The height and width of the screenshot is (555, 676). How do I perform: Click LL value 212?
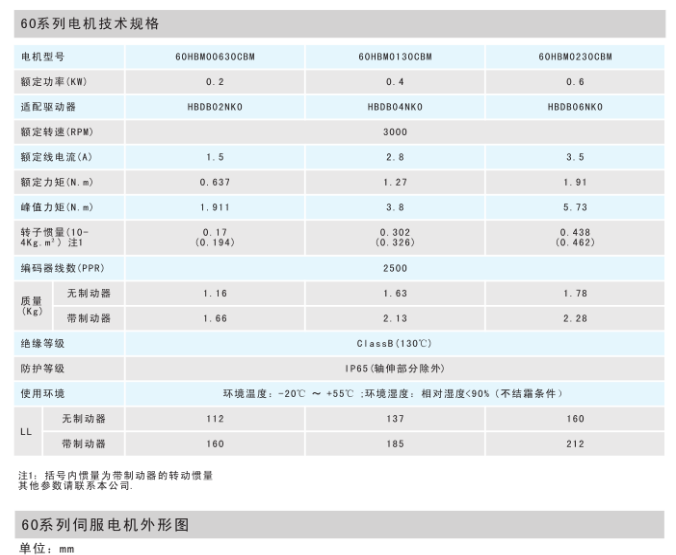[x=575, y=444]
